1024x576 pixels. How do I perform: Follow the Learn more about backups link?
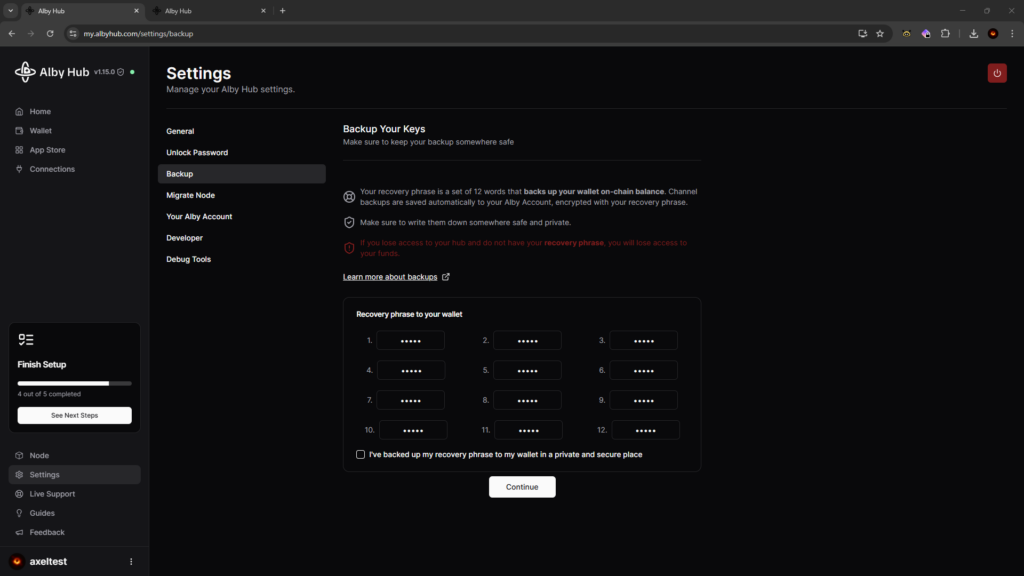click(390, 277)
